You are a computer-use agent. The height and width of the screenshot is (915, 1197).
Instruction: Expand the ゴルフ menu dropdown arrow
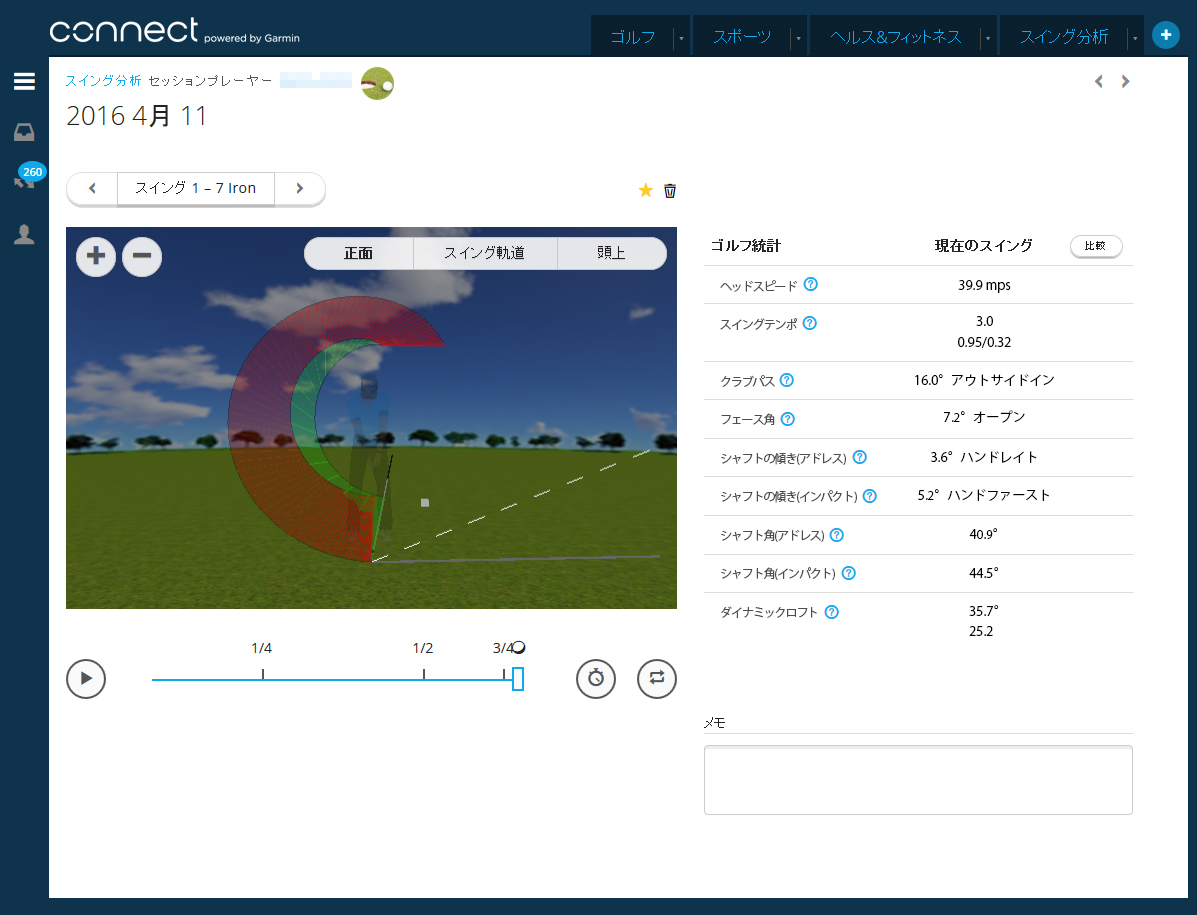681,38
